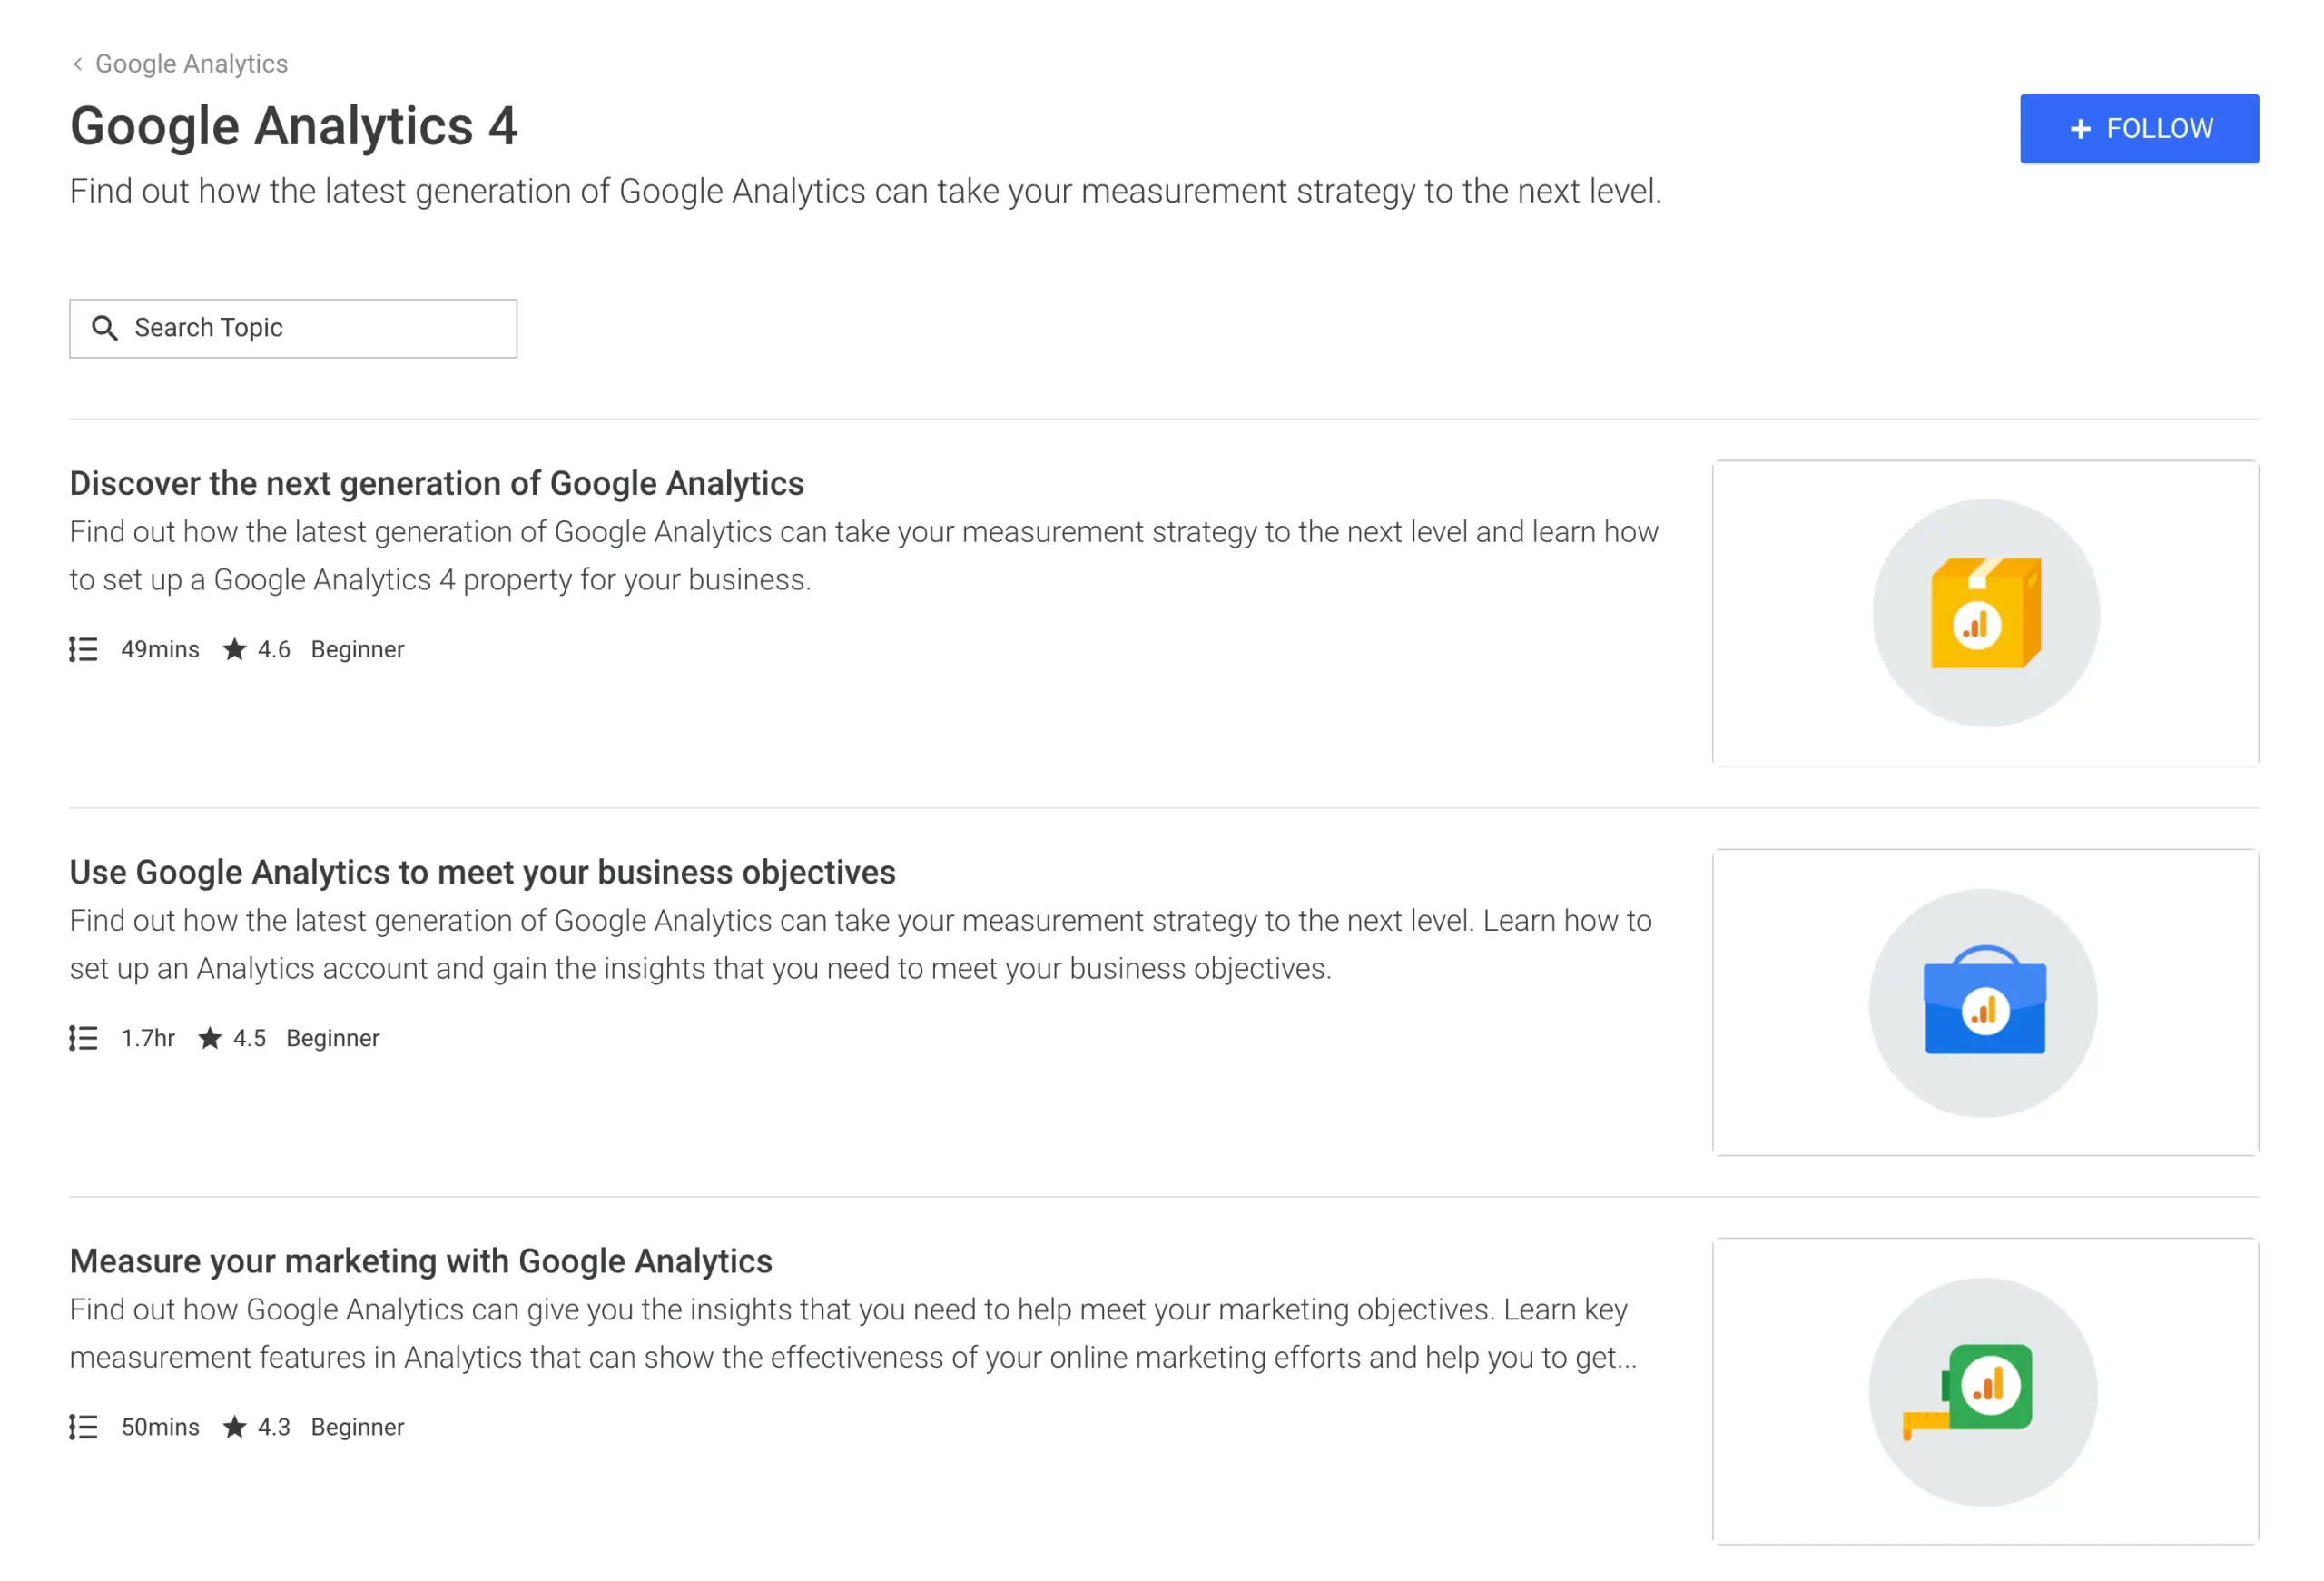Click the plus icon on the FOLLOW button
This screenshot has height=1581, width=2324.
click(x=2080, y=129)
